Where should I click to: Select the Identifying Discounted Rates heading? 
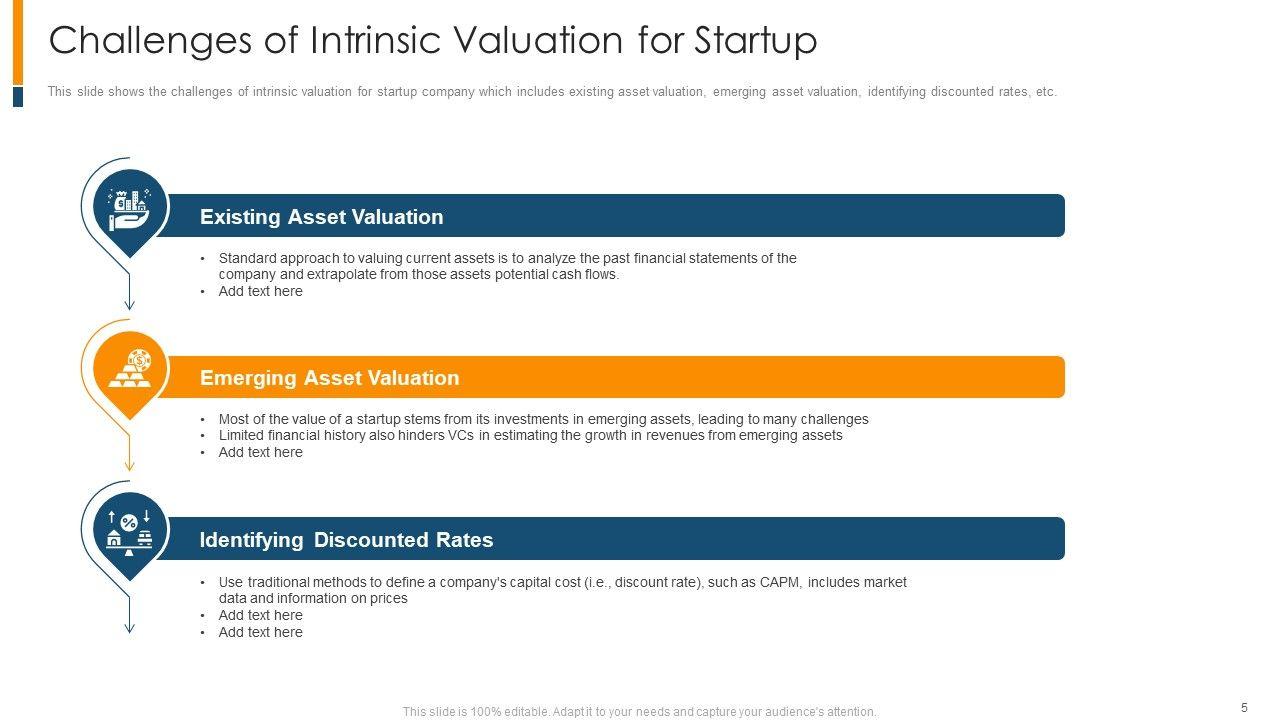(x=346, y=540)
